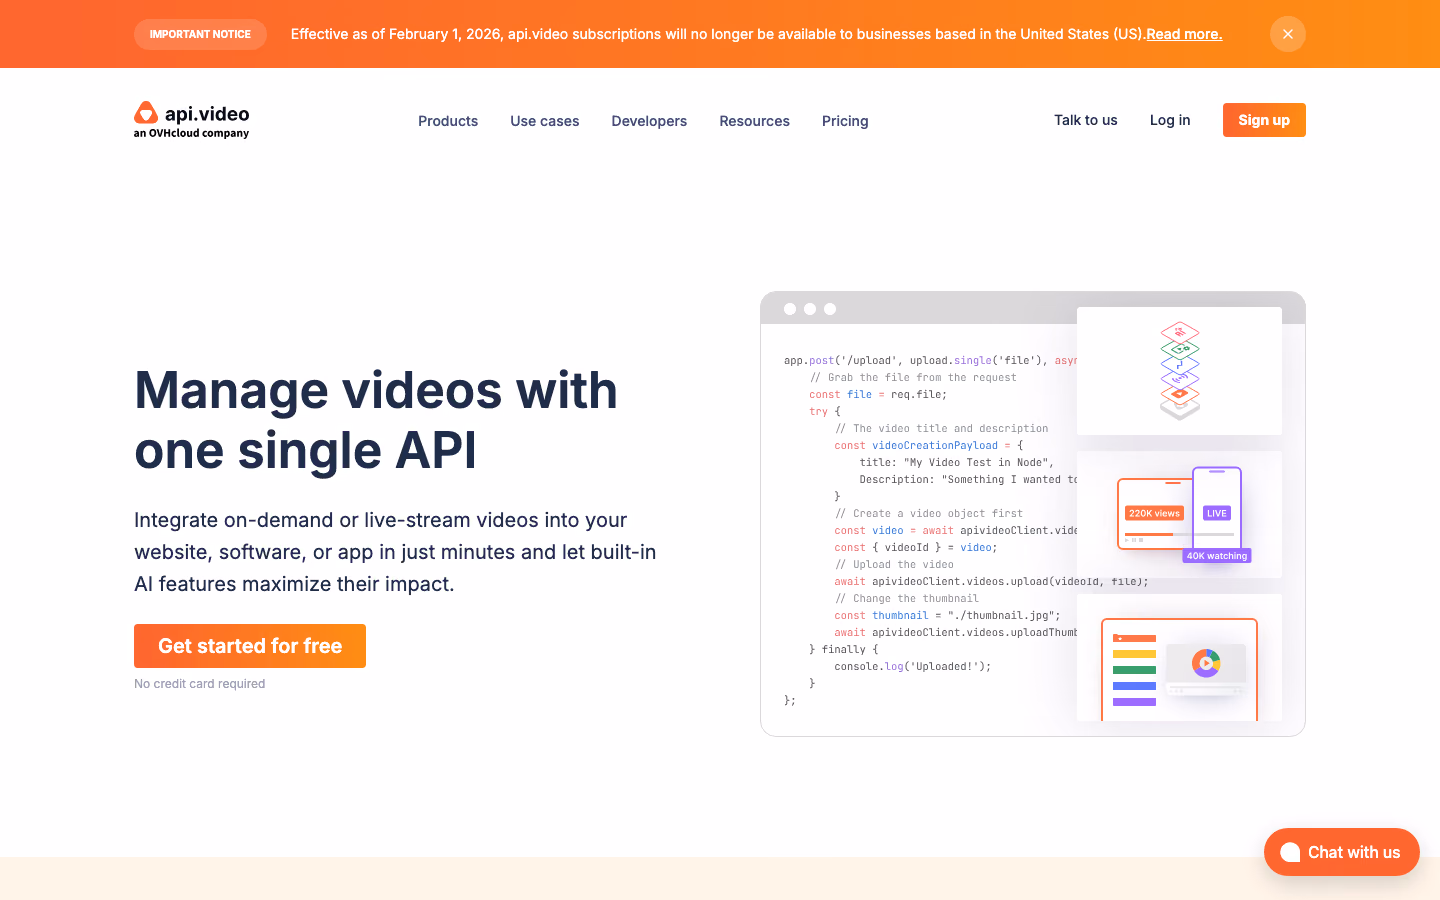Image resolution: width=1440 pixels, height=900 pixels.
Task: Click the No credit card required text
Action: (x=200, y=684)
